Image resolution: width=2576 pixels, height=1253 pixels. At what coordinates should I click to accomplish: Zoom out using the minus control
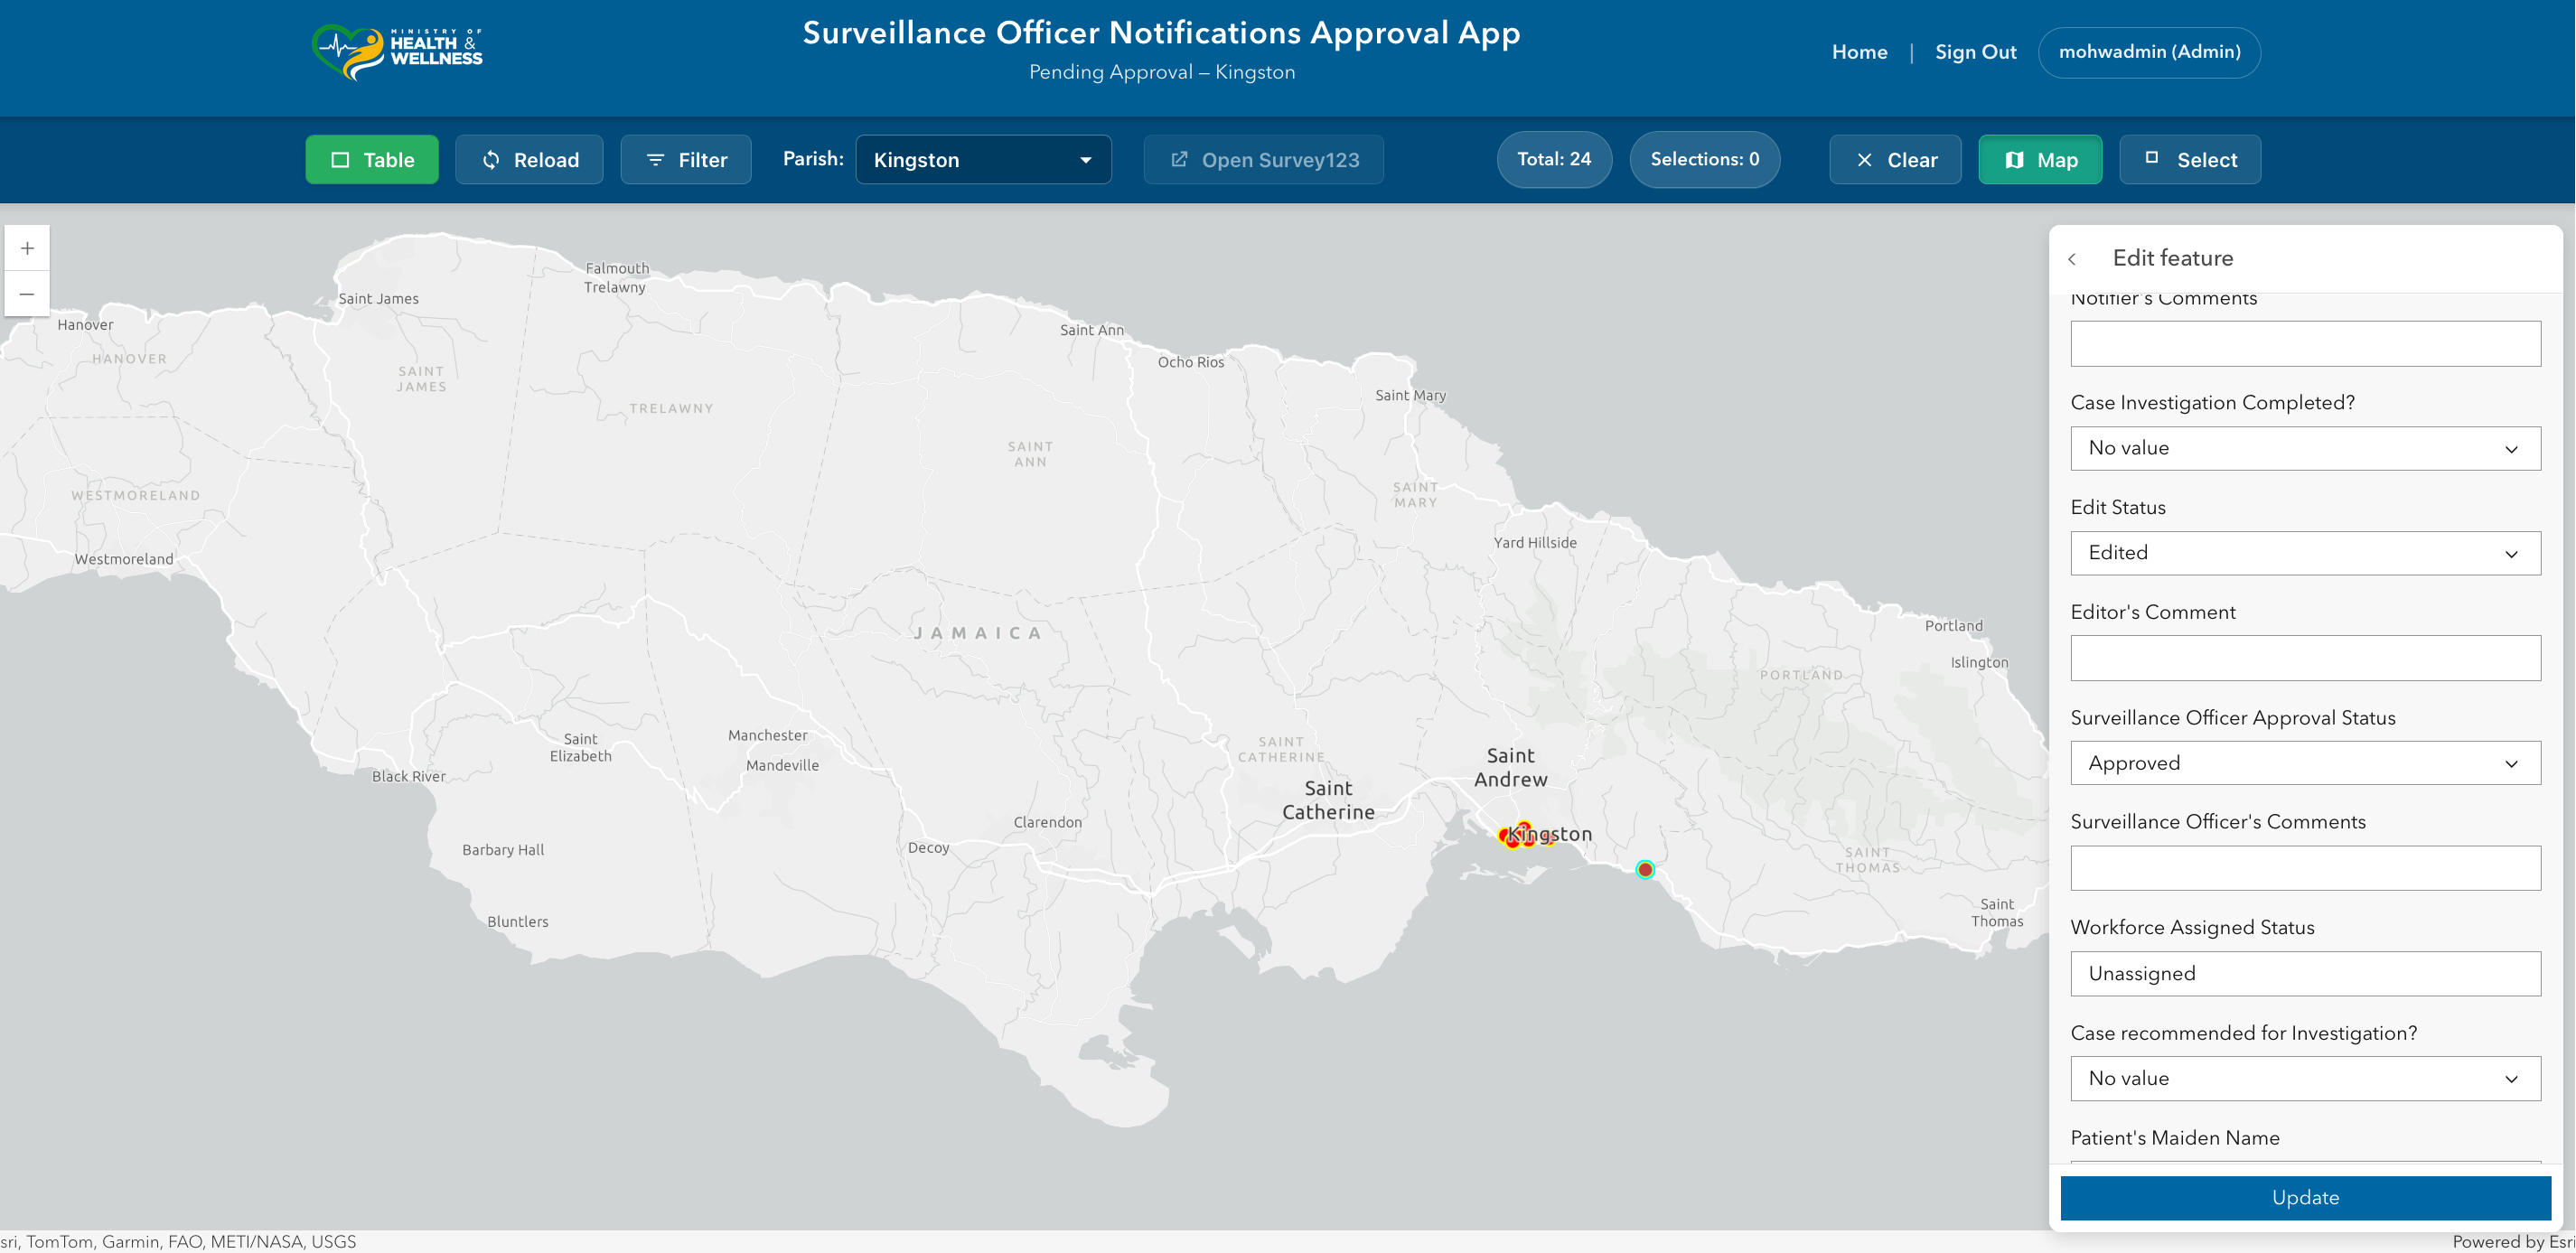[x=26, y=293]
